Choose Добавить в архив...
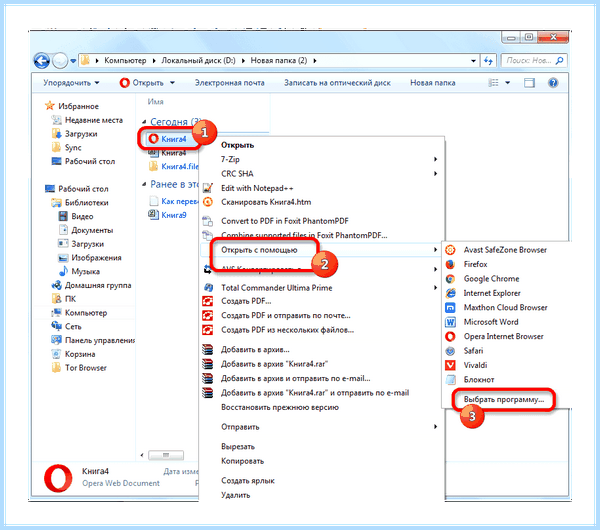This screenshot has width=600, height=530. click(255, 350)
